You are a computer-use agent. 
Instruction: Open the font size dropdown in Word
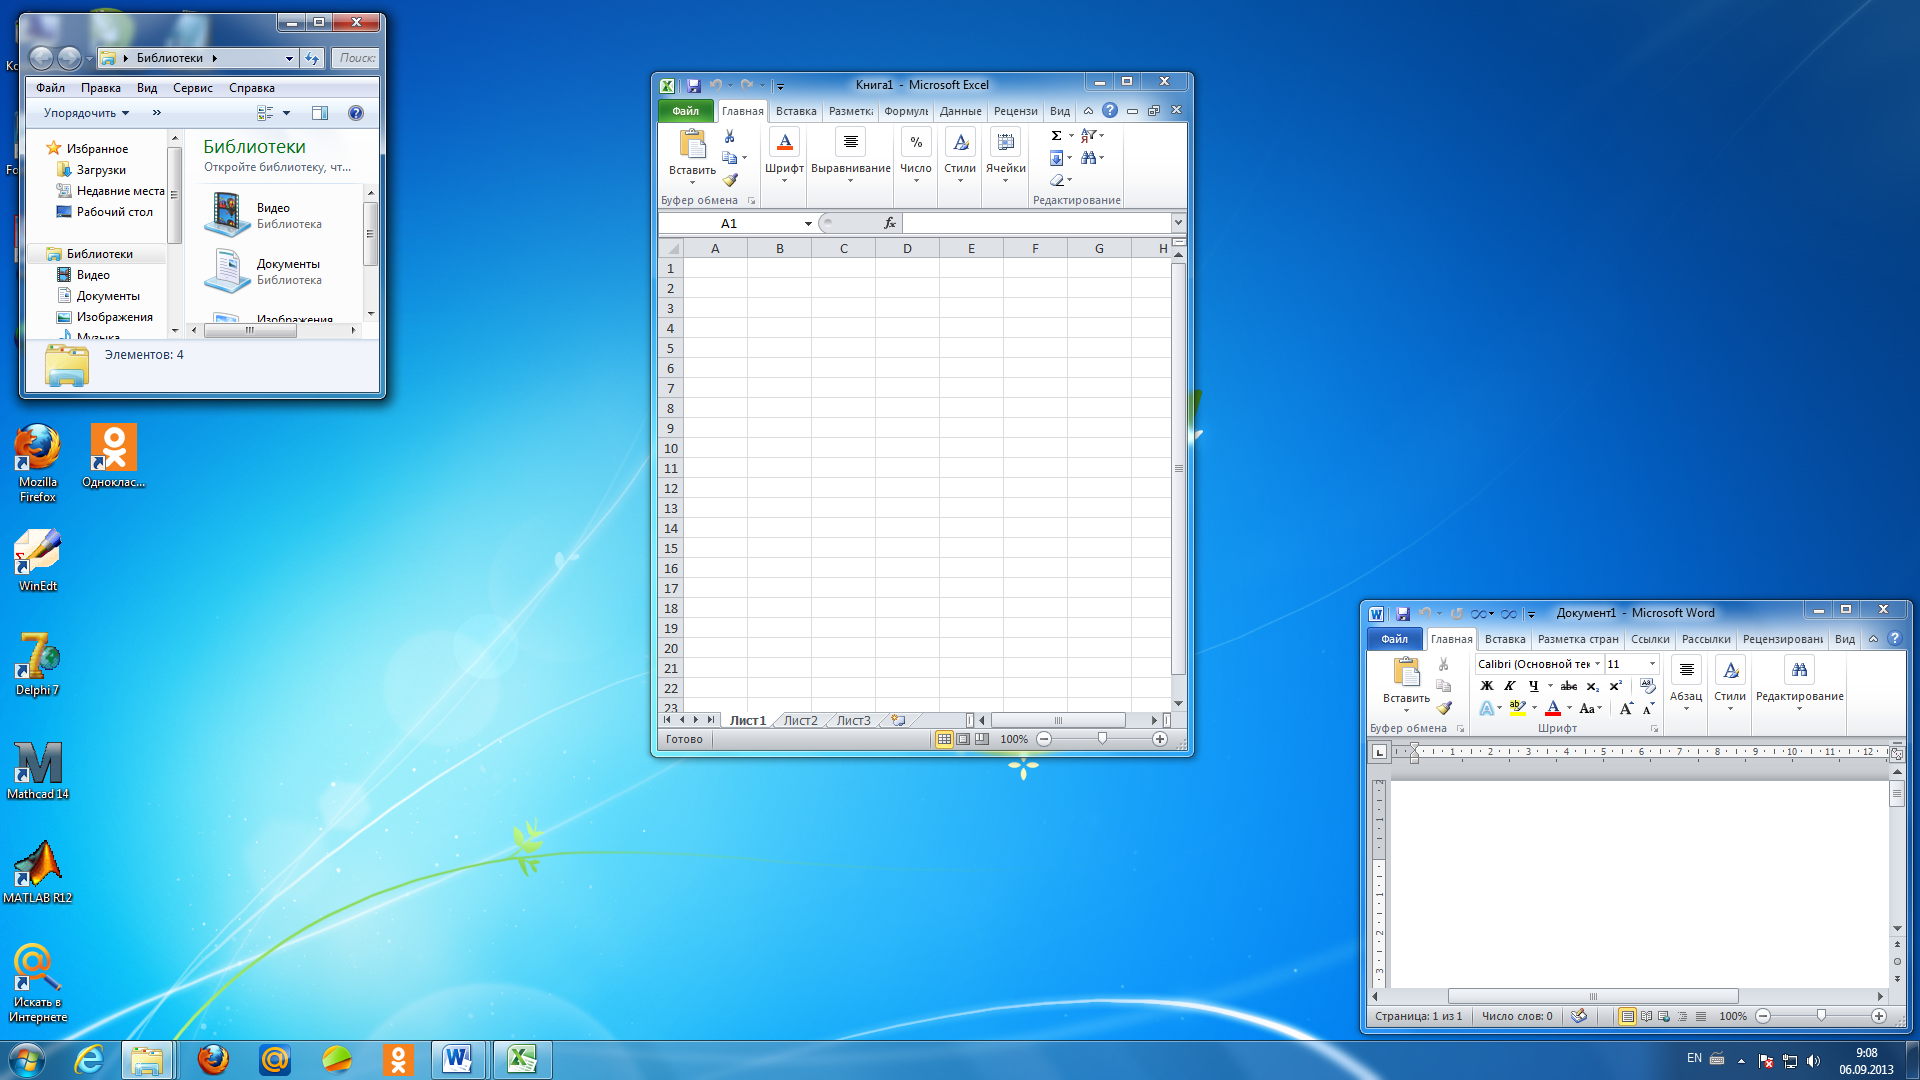point(1652,664)
